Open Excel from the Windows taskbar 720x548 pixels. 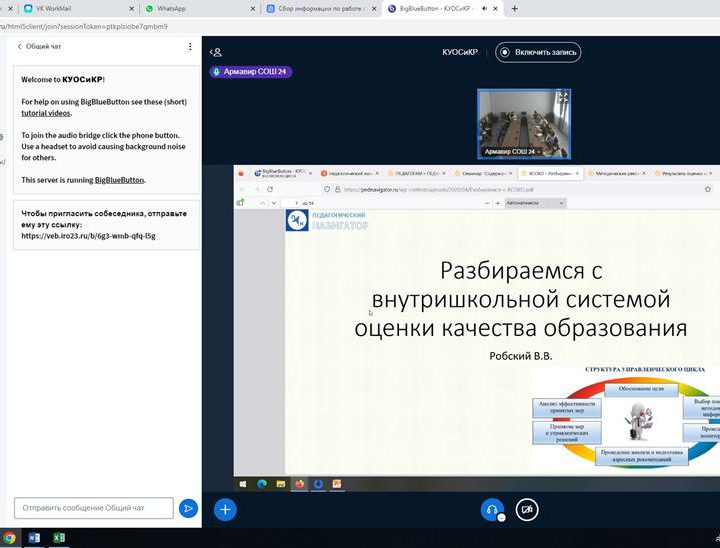click(59, 538)
